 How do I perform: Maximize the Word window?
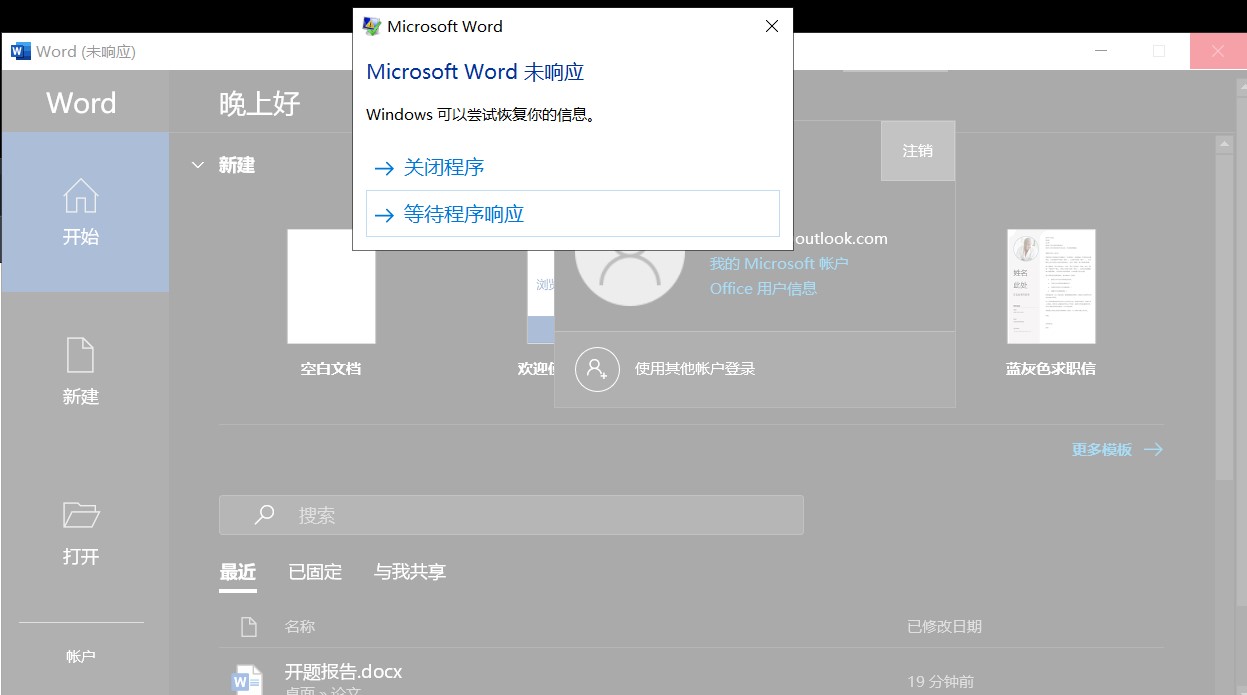pyautogui.click(x=1159, y=51)
